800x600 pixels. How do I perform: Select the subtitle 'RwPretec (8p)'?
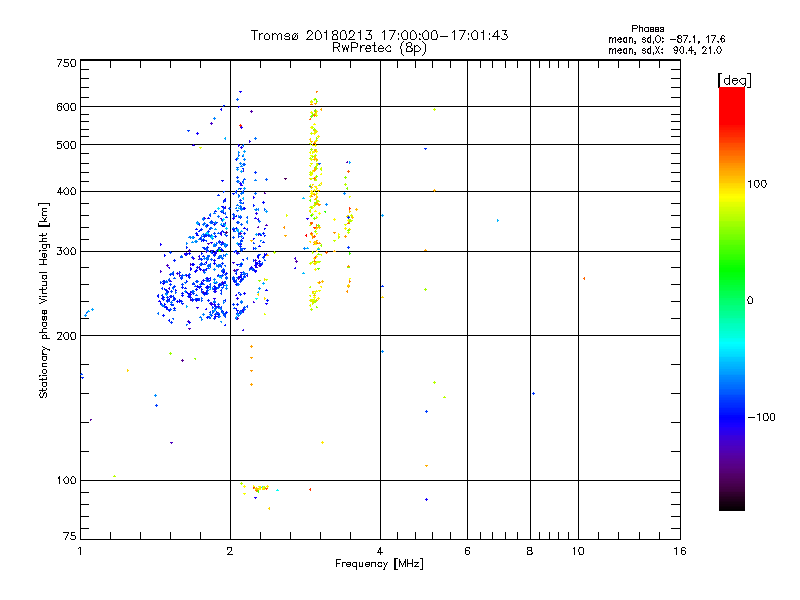click(379, 48)
